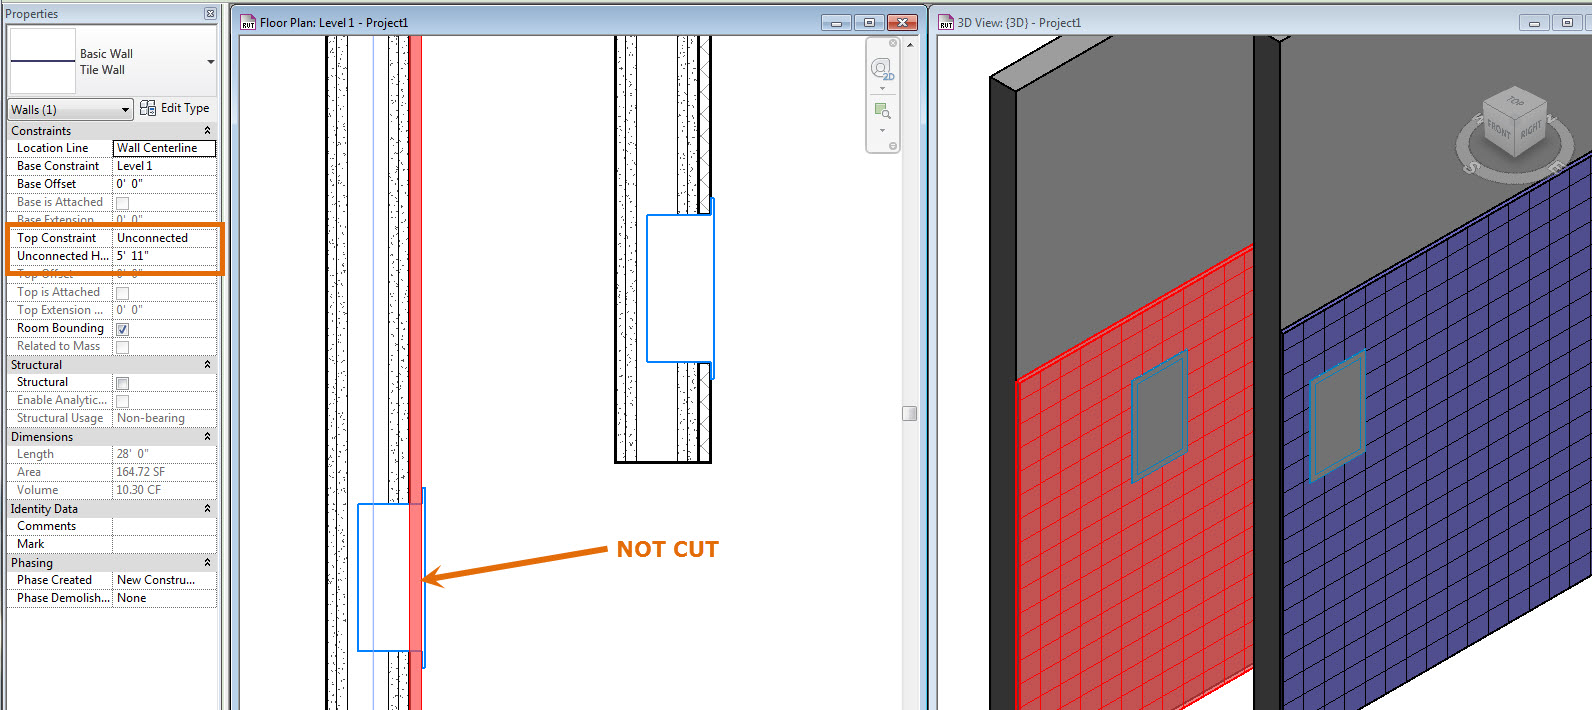The width and height of the screenshot is (1592, 710).
Task: Click the floor plan vertical scrollbar thumb
Action: [910, 413]
